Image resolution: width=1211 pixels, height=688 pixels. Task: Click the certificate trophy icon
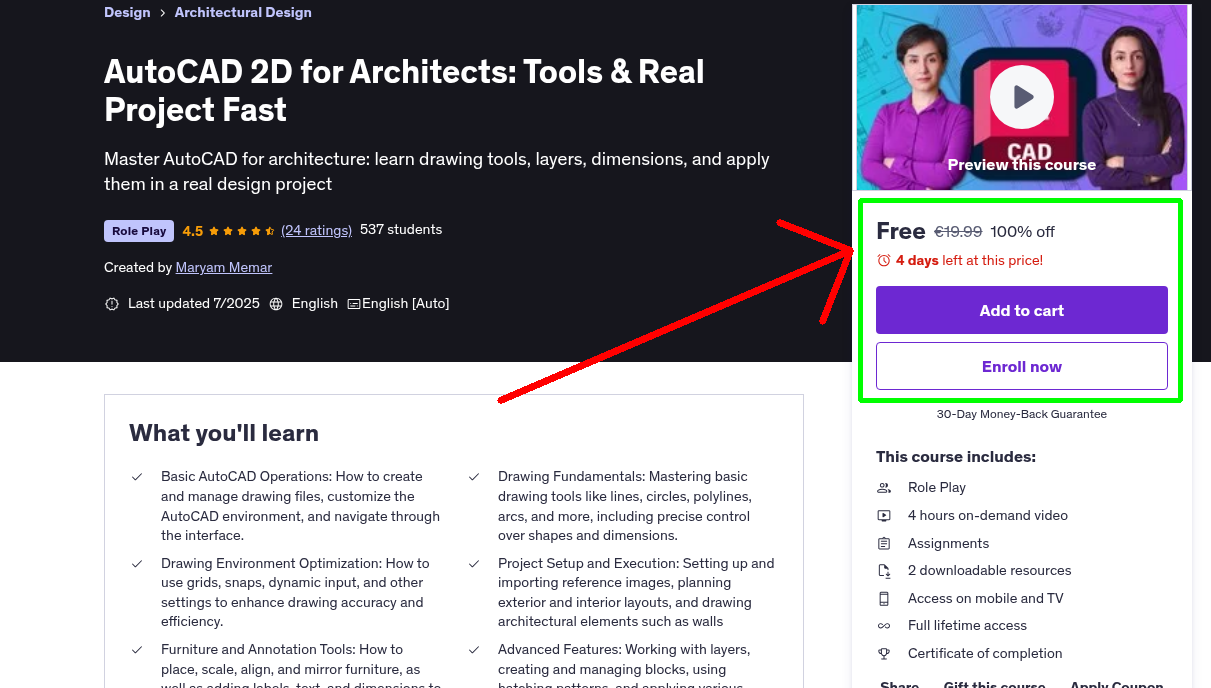884,653
